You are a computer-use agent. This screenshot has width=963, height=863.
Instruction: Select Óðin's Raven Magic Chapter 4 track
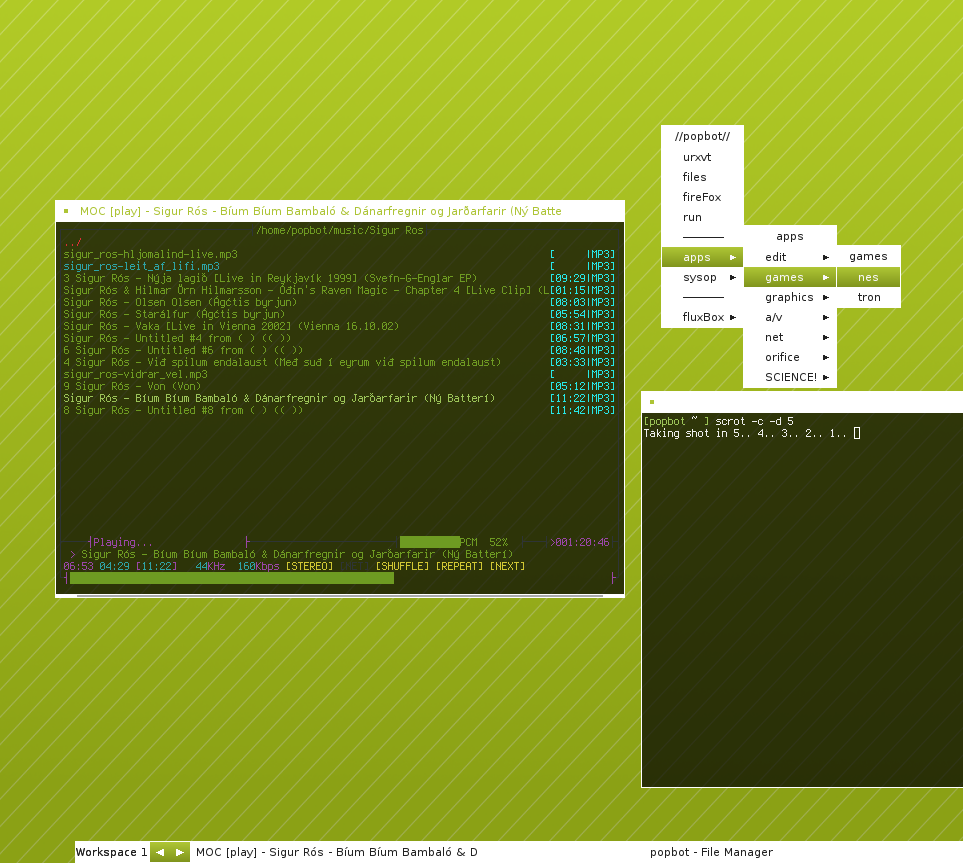click(x=339, y=291)
